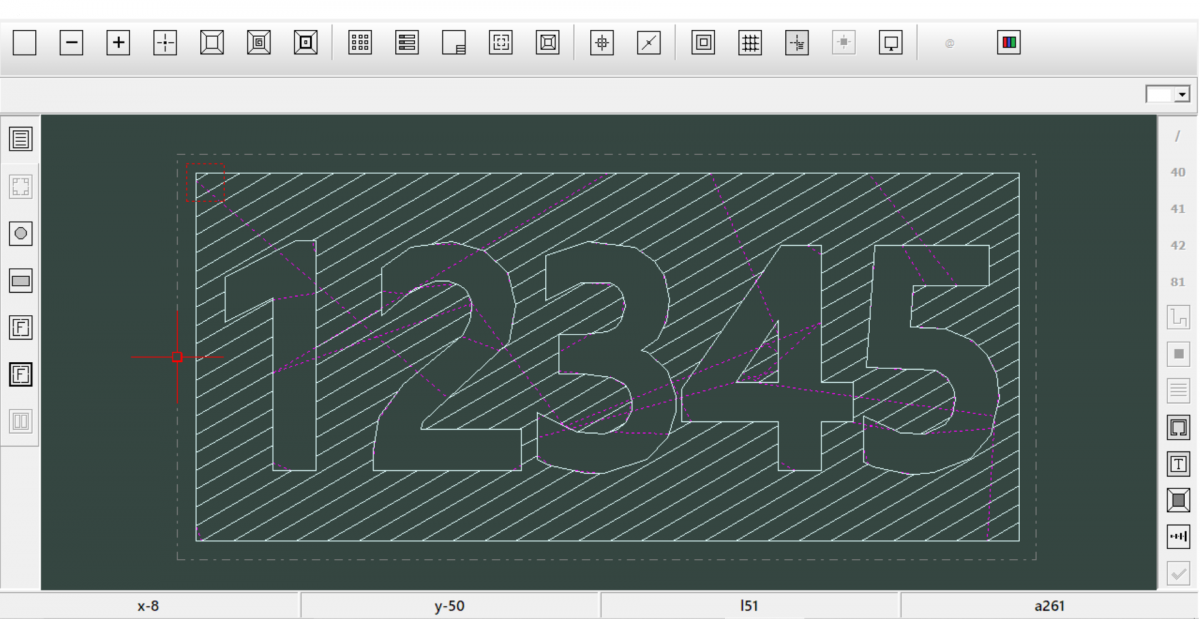1200x619 pixels.
Task: Click the 'a261' angle status field
Action: (x=1049, y=606)
